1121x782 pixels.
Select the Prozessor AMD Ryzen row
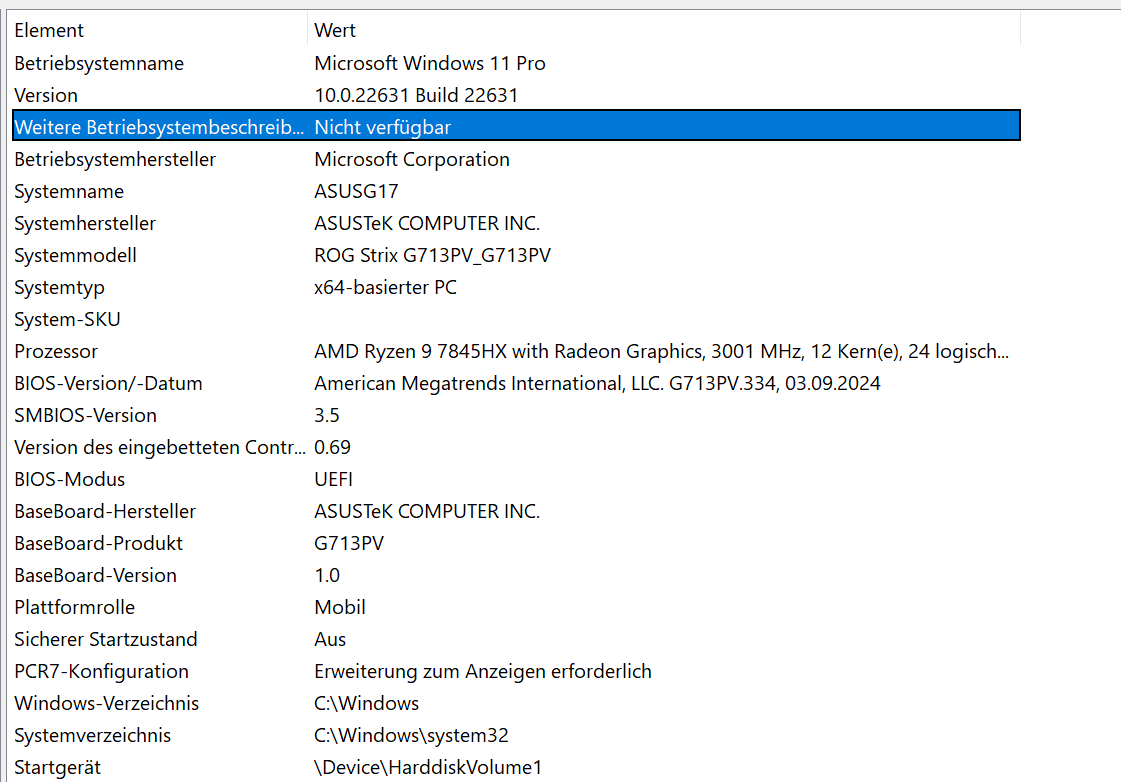56,351
